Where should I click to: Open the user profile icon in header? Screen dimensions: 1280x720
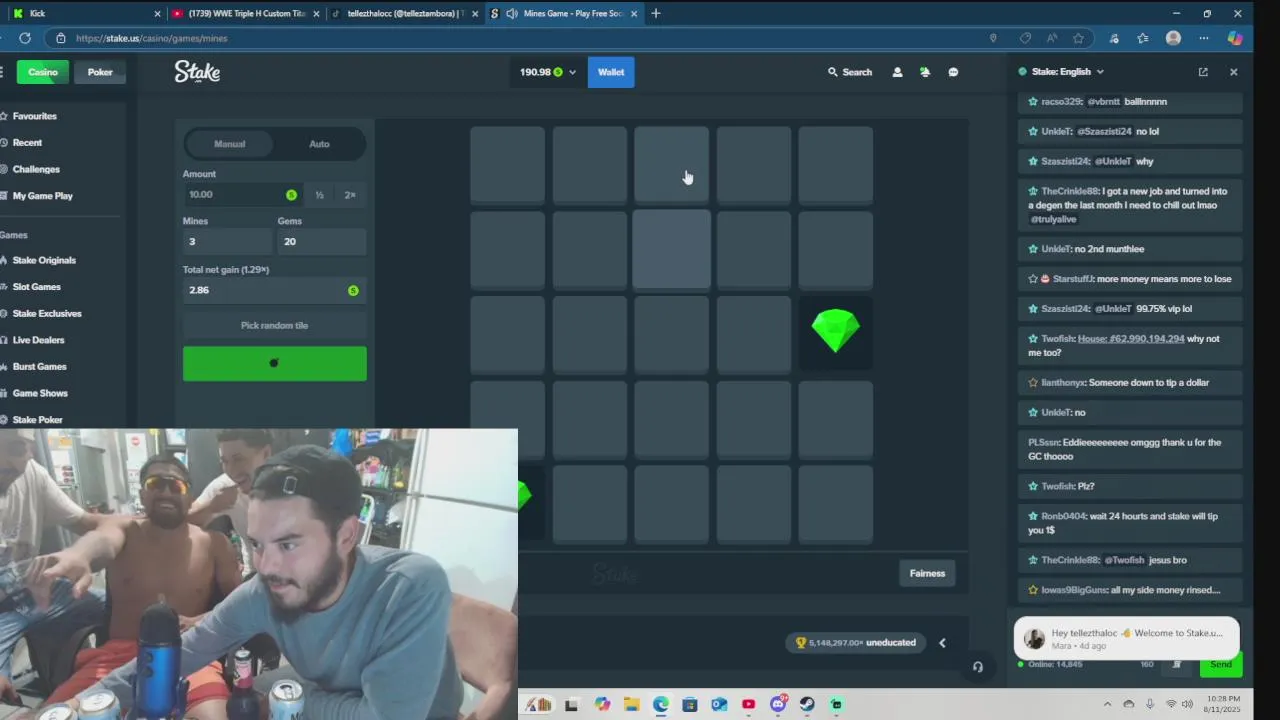click(x=897, y=72)
